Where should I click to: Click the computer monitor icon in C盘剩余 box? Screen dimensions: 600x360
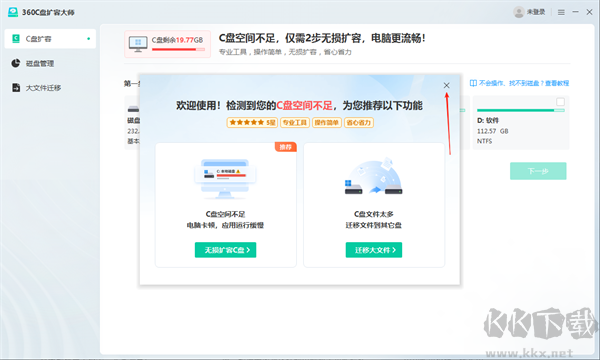click(x=138, y=44)
